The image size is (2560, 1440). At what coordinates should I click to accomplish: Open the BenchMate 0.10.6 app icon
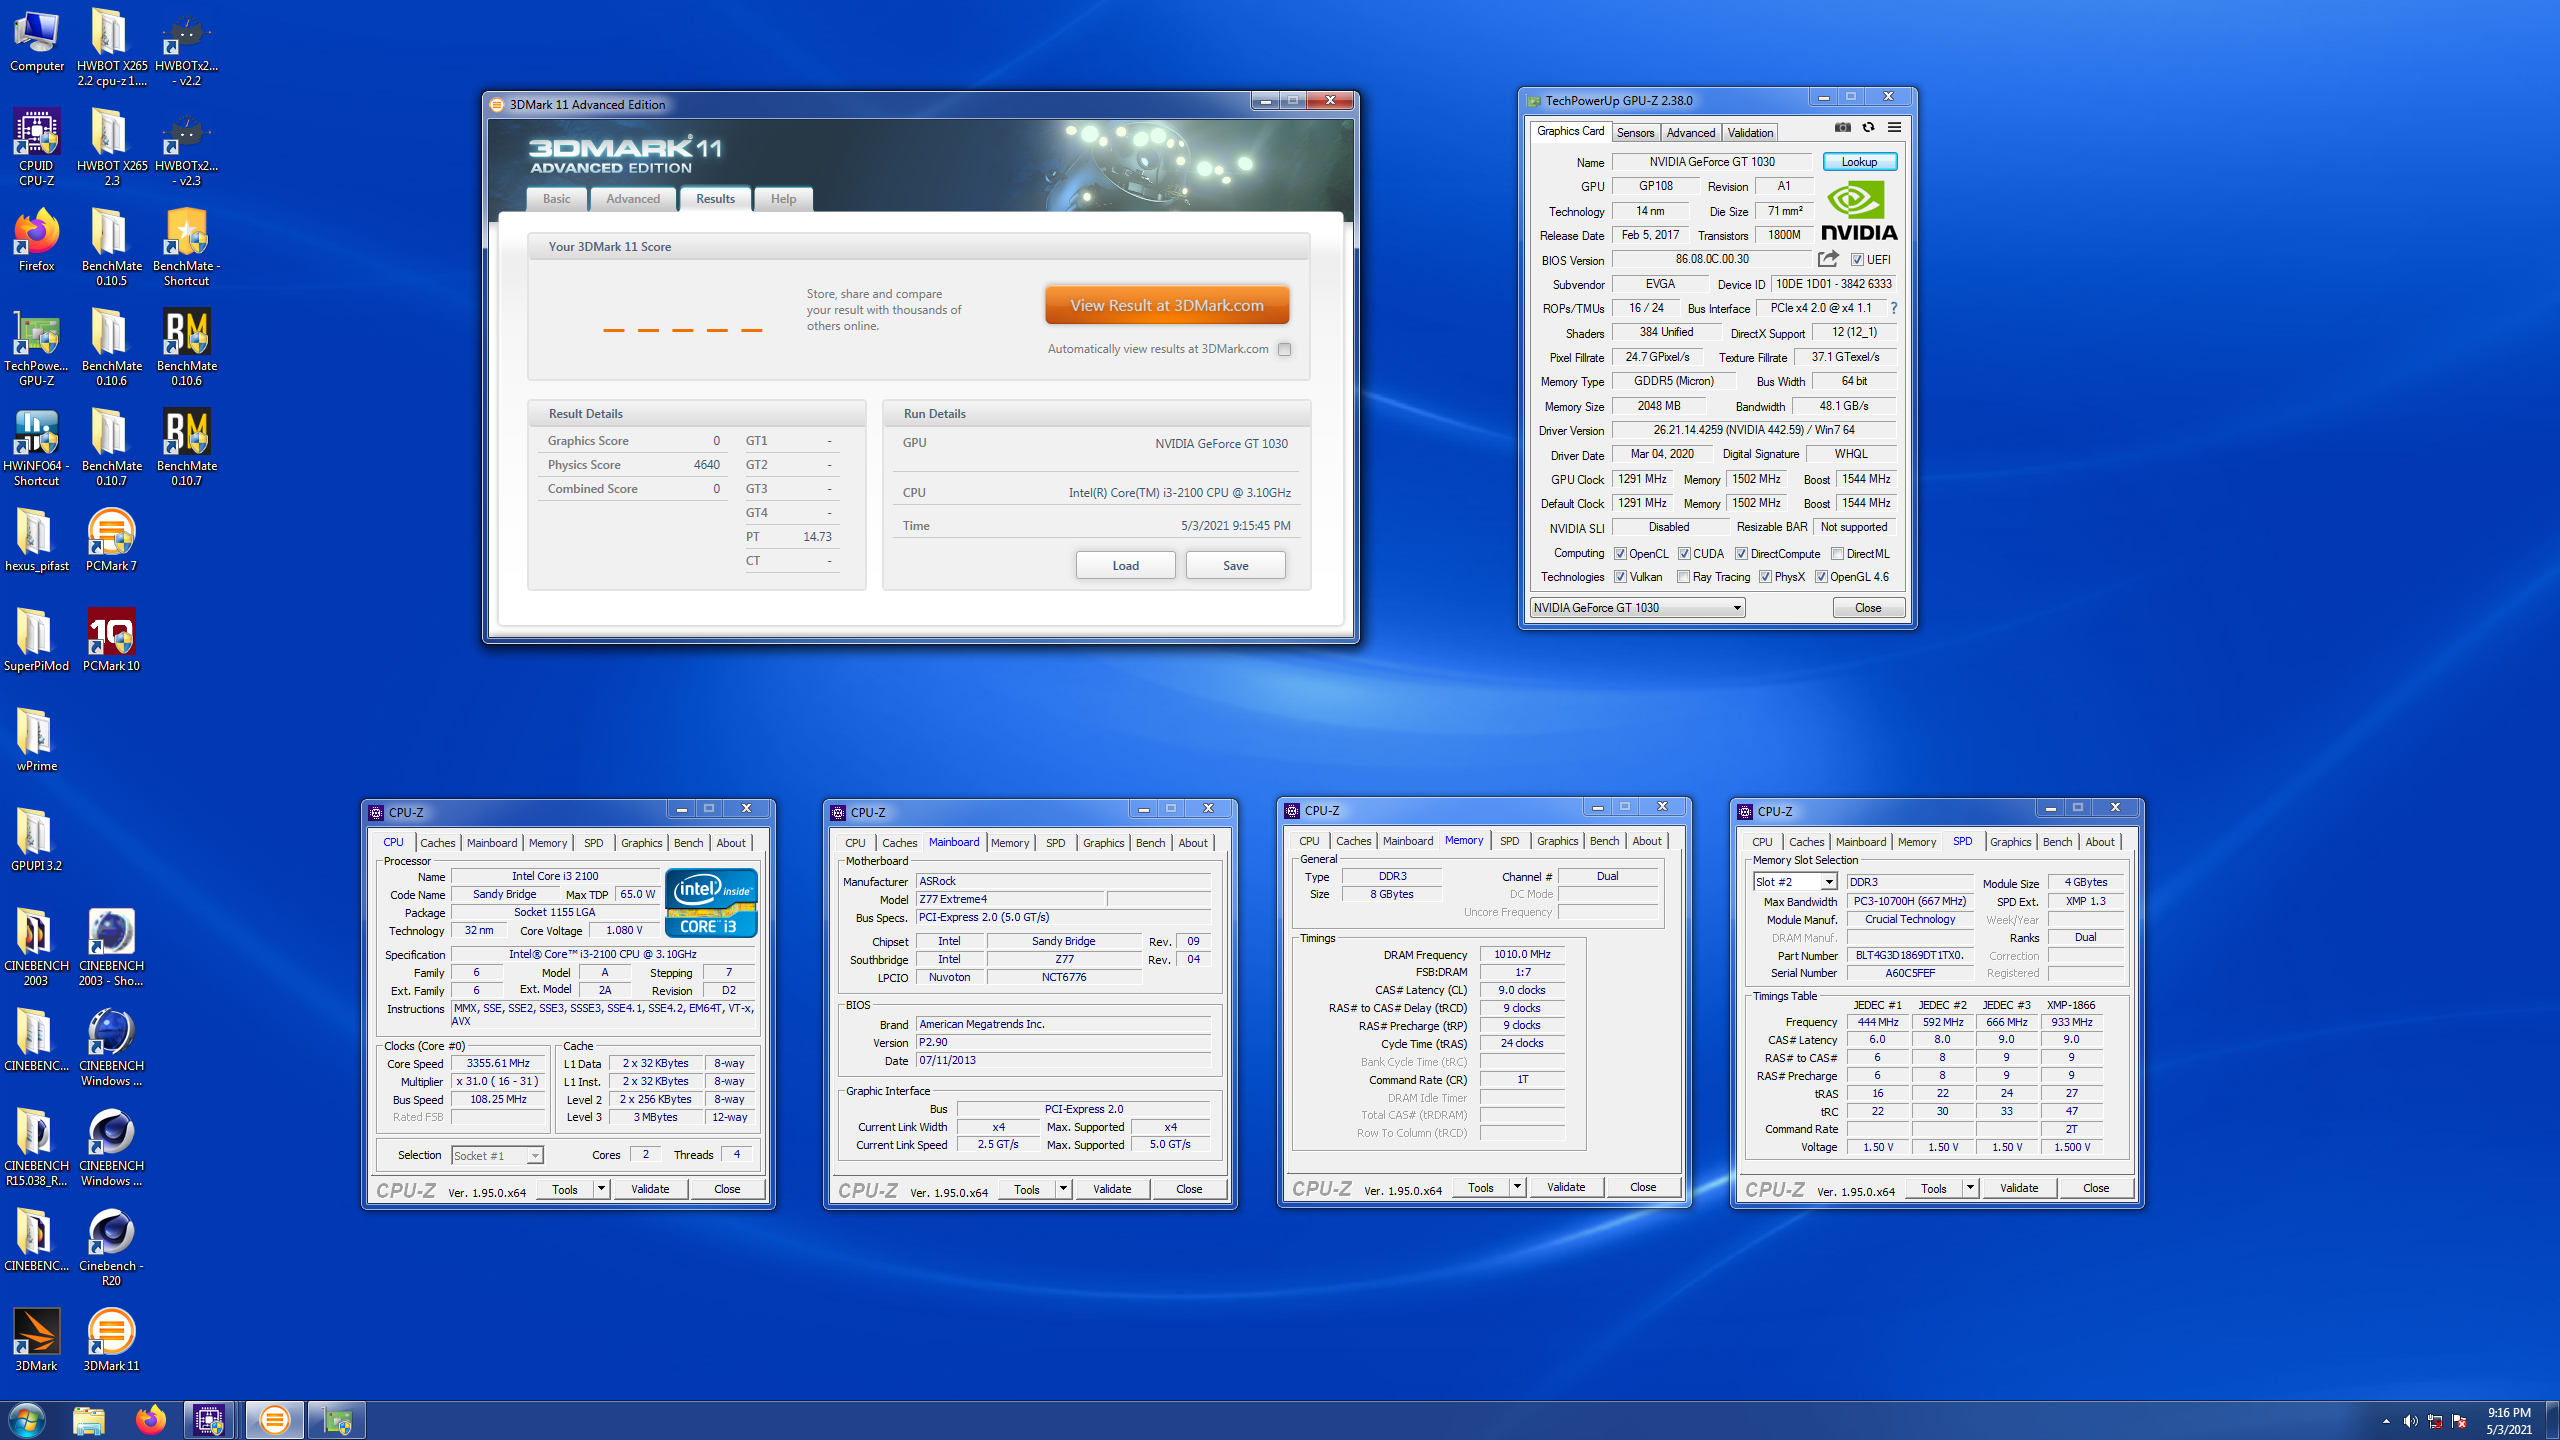point(187,348)
